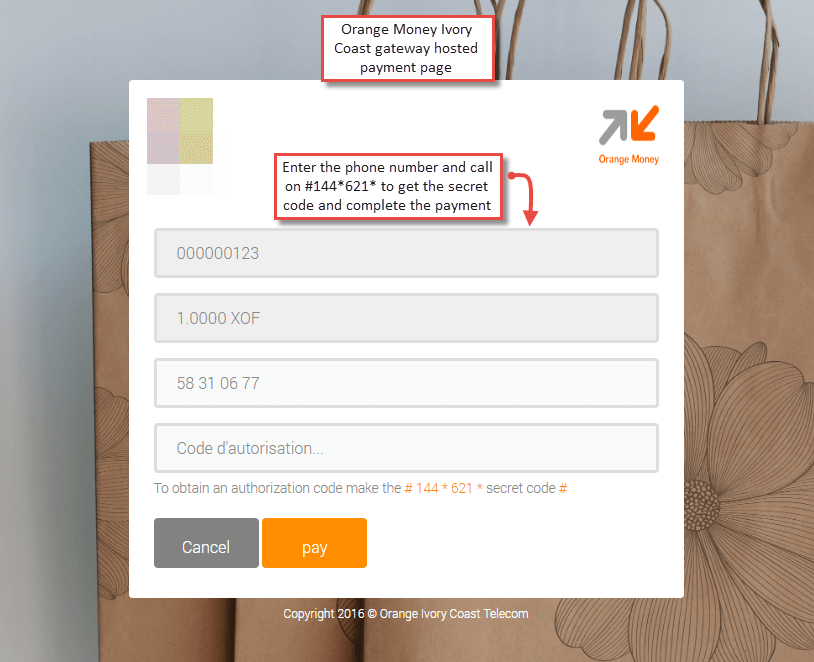Click the order number field 000000123
The image size is (814, 662).
point(406,253)
